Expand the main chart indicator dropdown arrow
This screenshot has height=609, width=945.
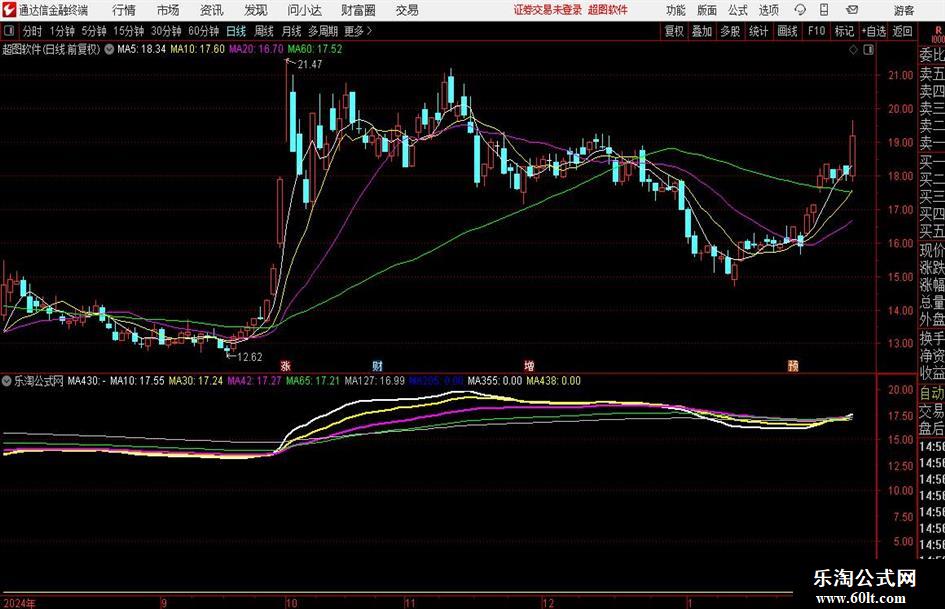109,49
